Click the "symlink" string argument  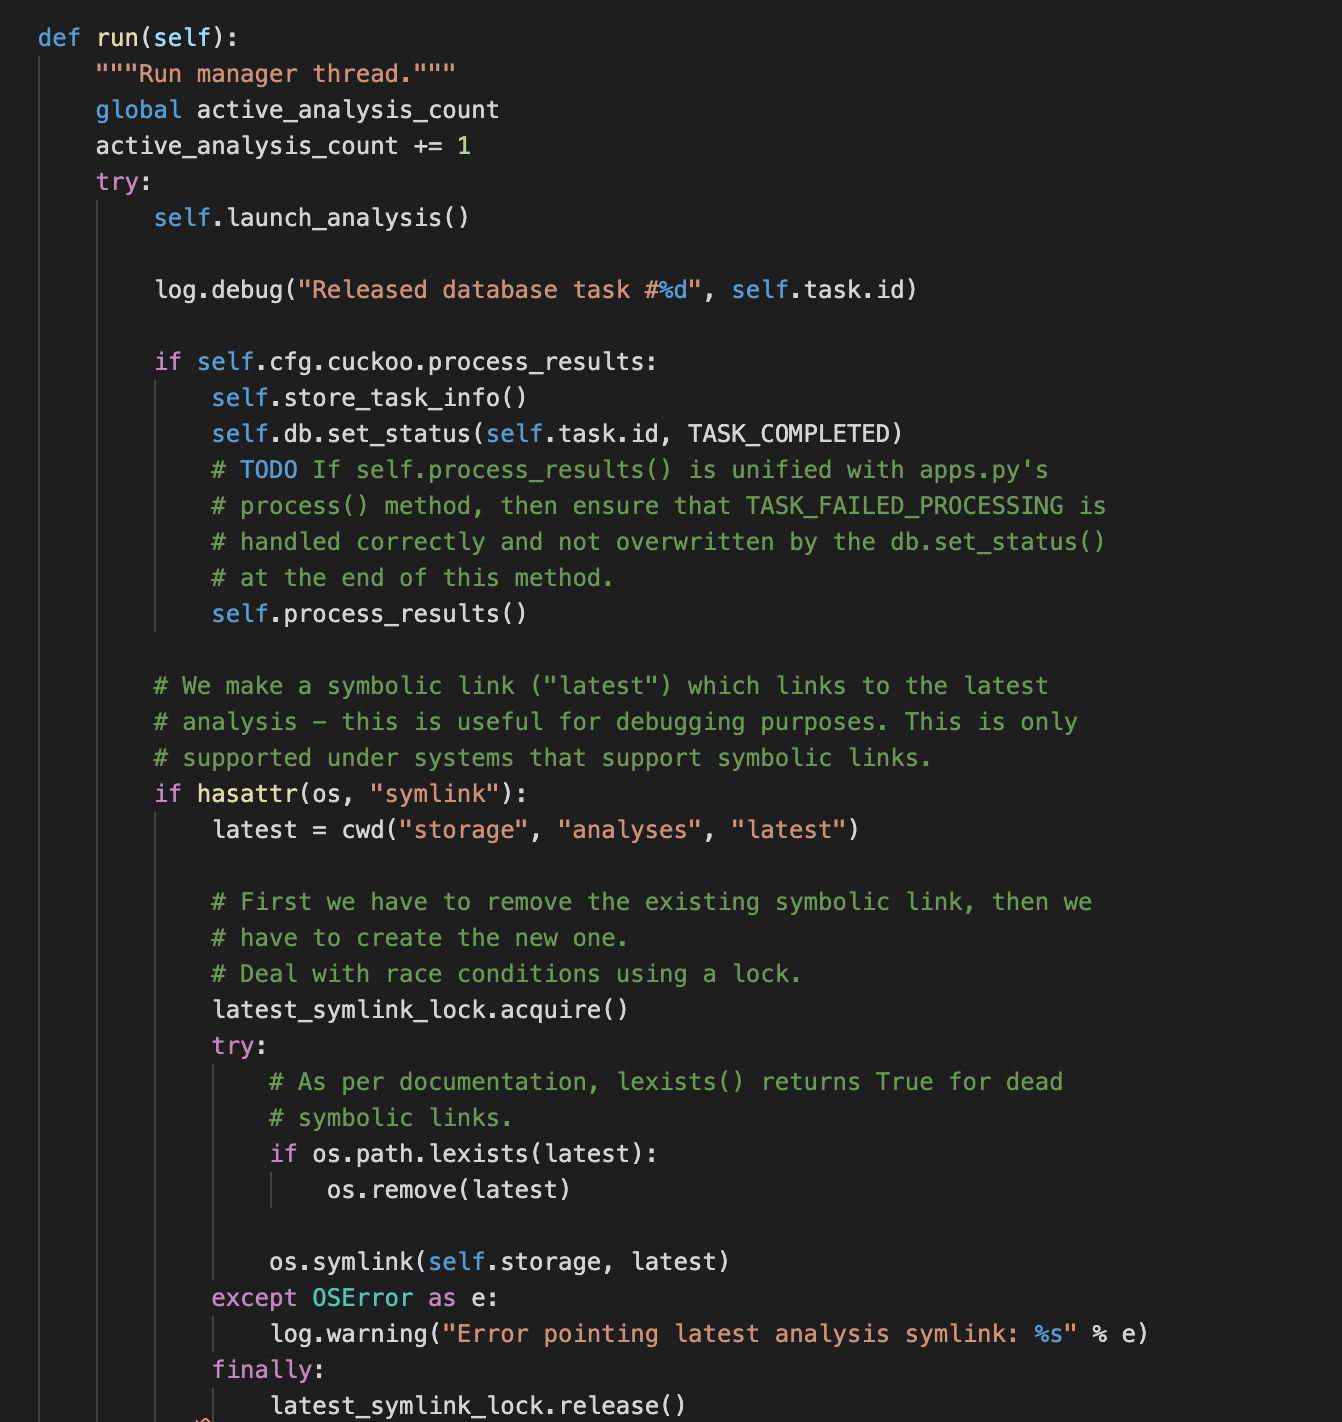(x=434, y=794)
